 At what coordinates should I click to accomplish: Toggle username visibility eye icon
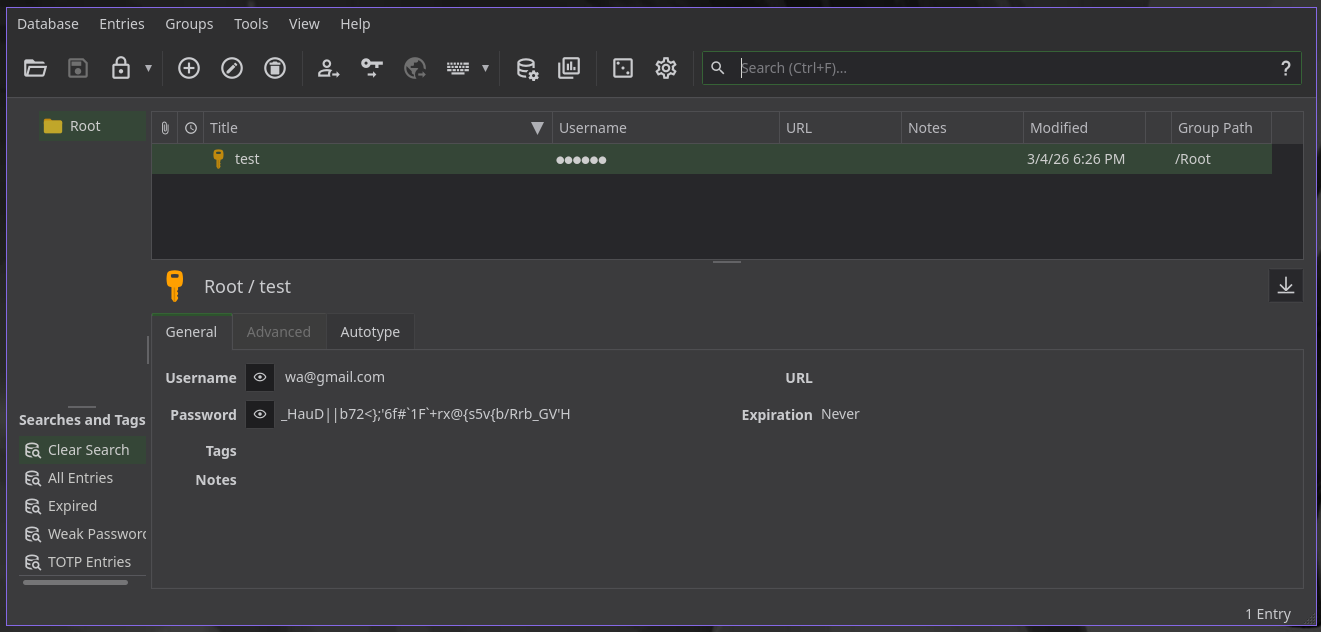pyautogui.click(x=260, y=377)
